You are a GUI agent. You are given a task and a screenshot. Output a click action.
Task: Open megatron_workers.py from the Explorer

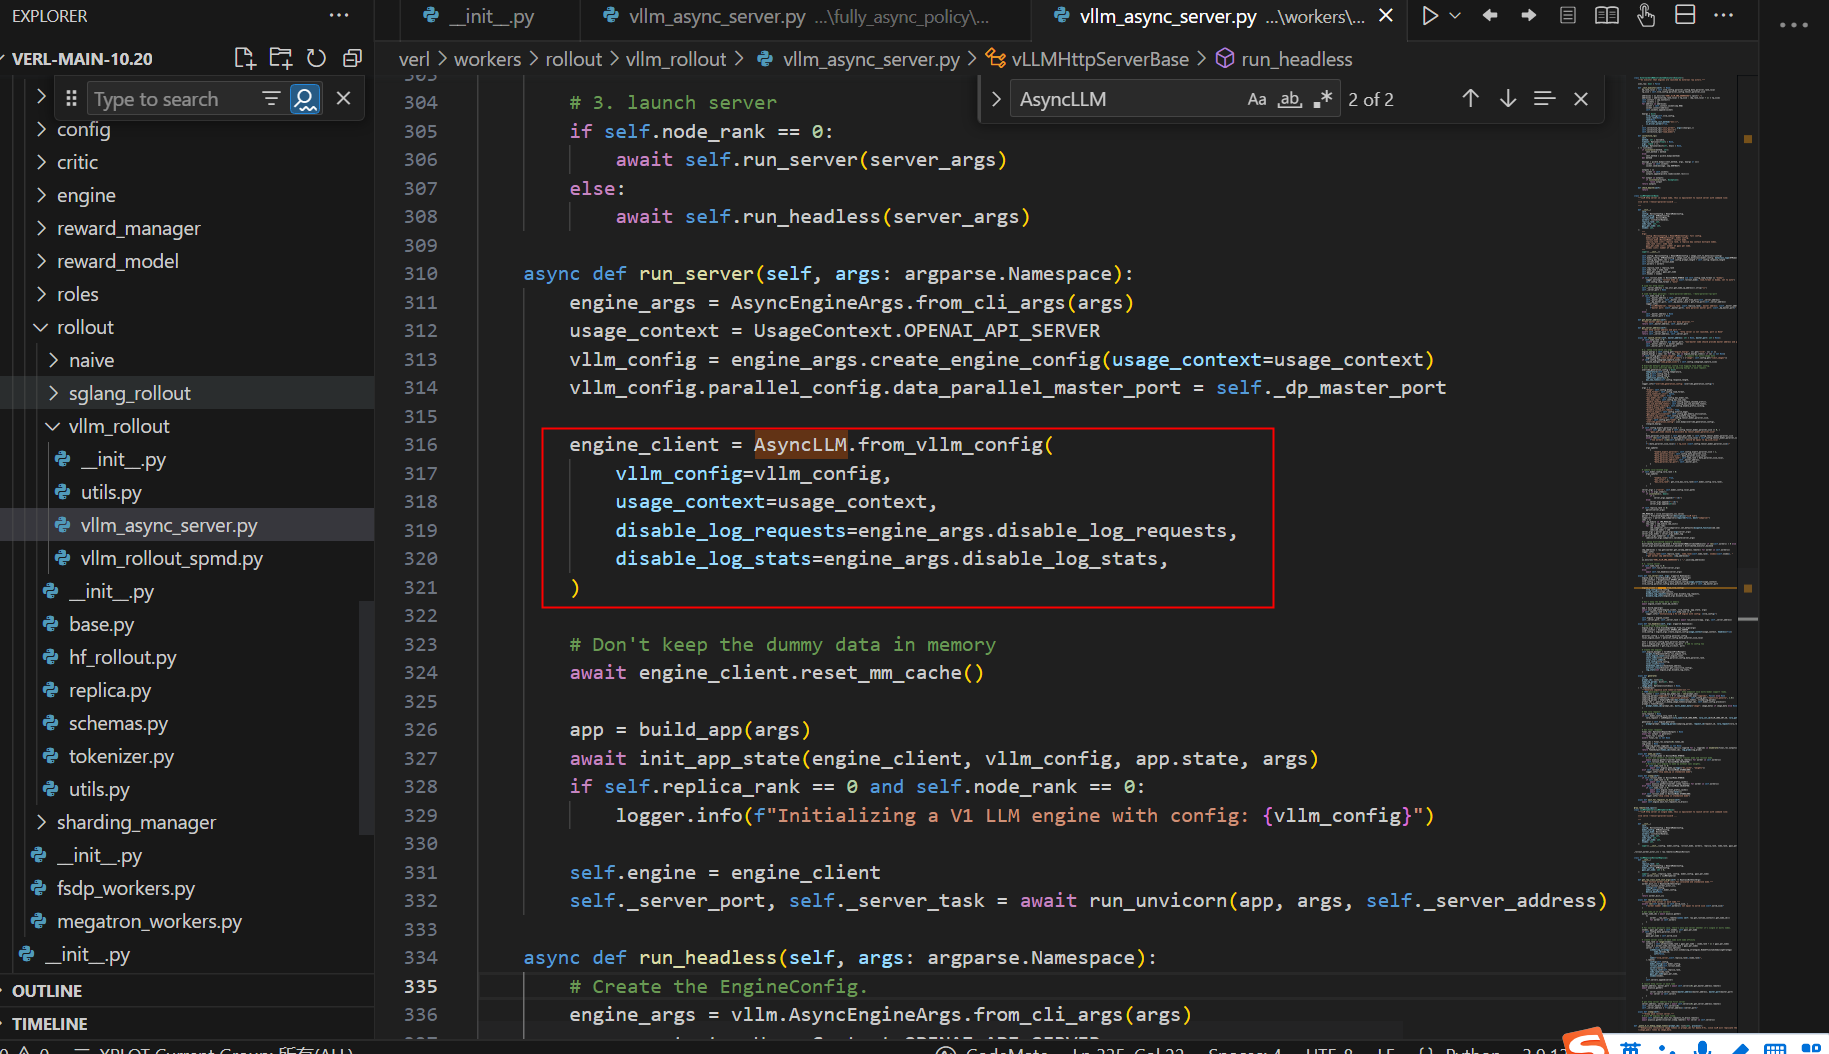149,921
